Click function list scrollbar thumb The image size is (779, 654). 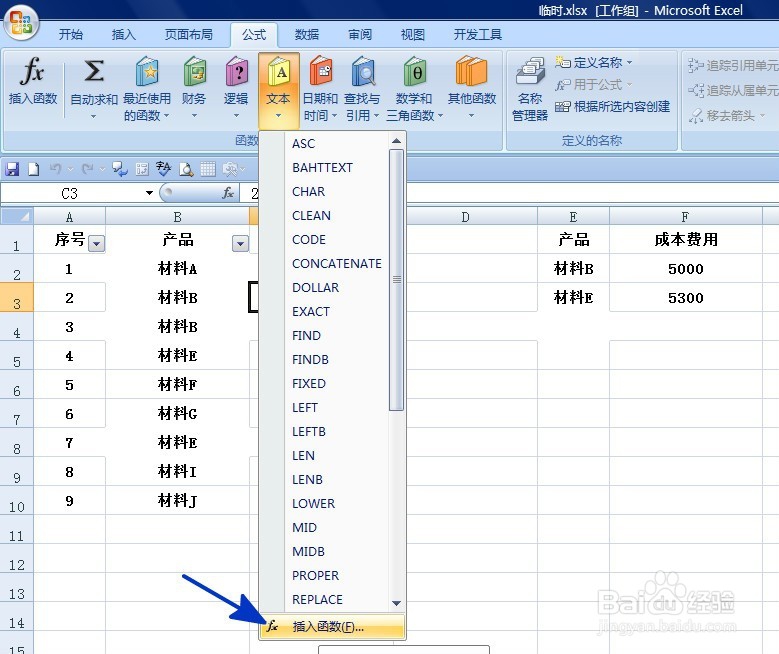pyautogui.click(x=396, y=280)
